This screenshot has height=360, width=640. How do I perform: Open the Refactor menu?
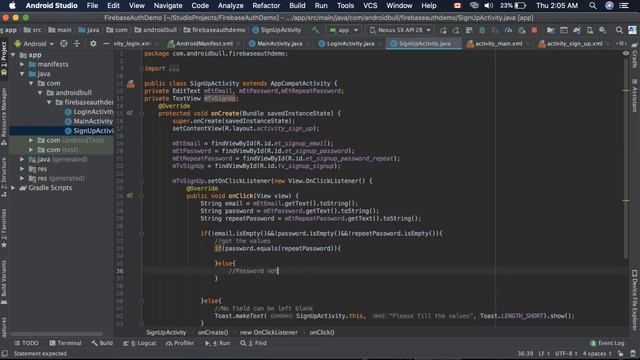coord(266,6)
